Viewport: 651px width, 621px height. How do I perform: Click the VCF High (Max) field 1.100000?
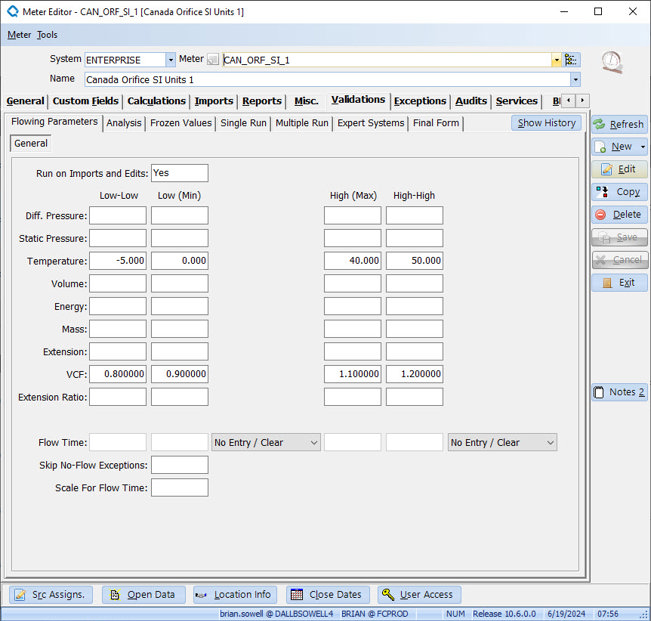[352, 374]
